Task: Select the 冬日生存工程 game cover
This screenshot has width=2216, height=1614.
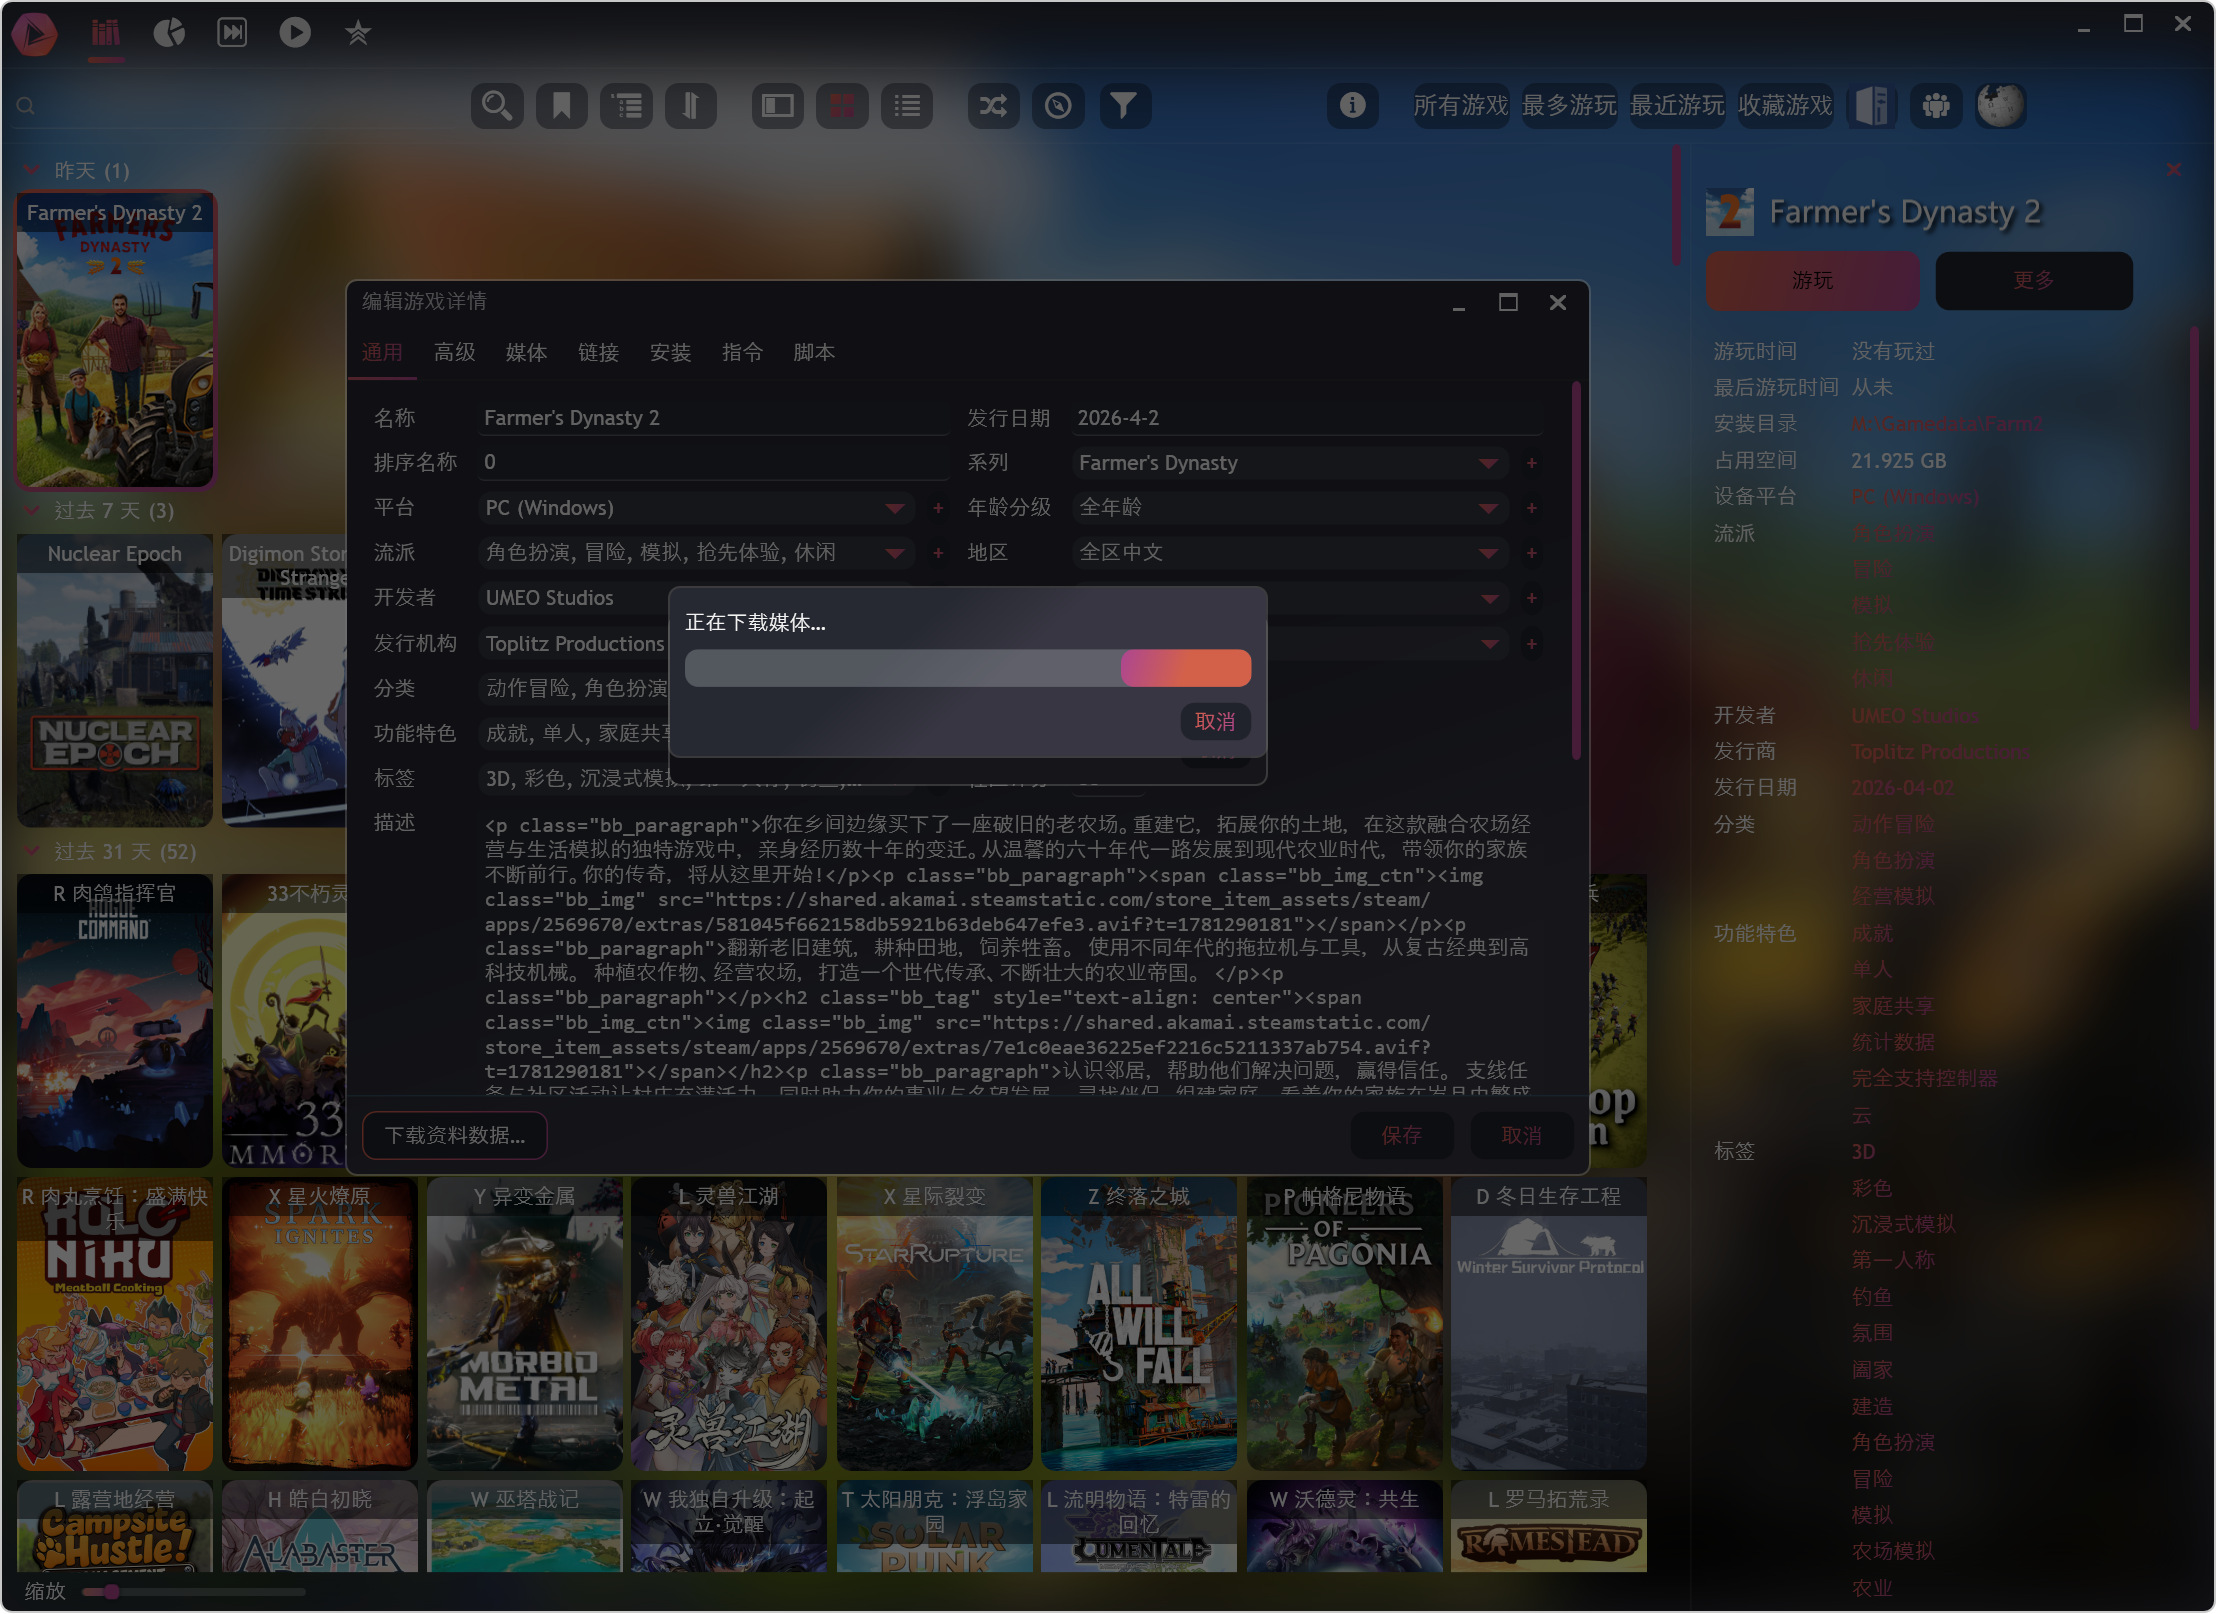Action: (x=1549, y=1324)
